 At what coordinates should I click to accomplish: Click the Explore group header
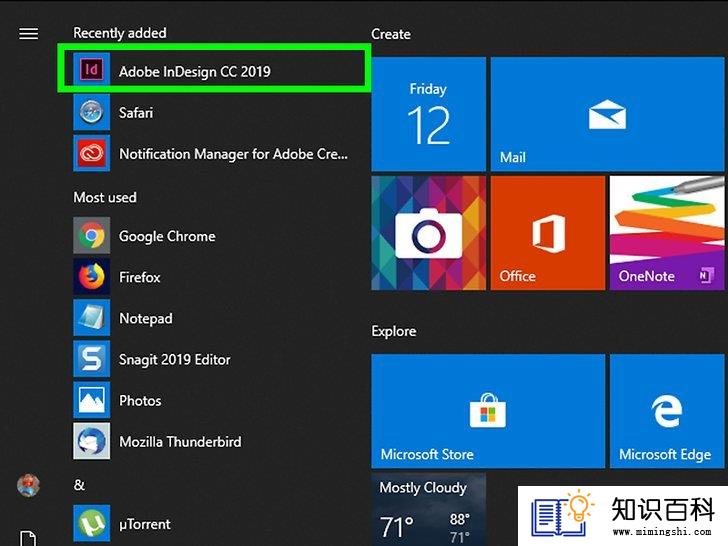394,331
